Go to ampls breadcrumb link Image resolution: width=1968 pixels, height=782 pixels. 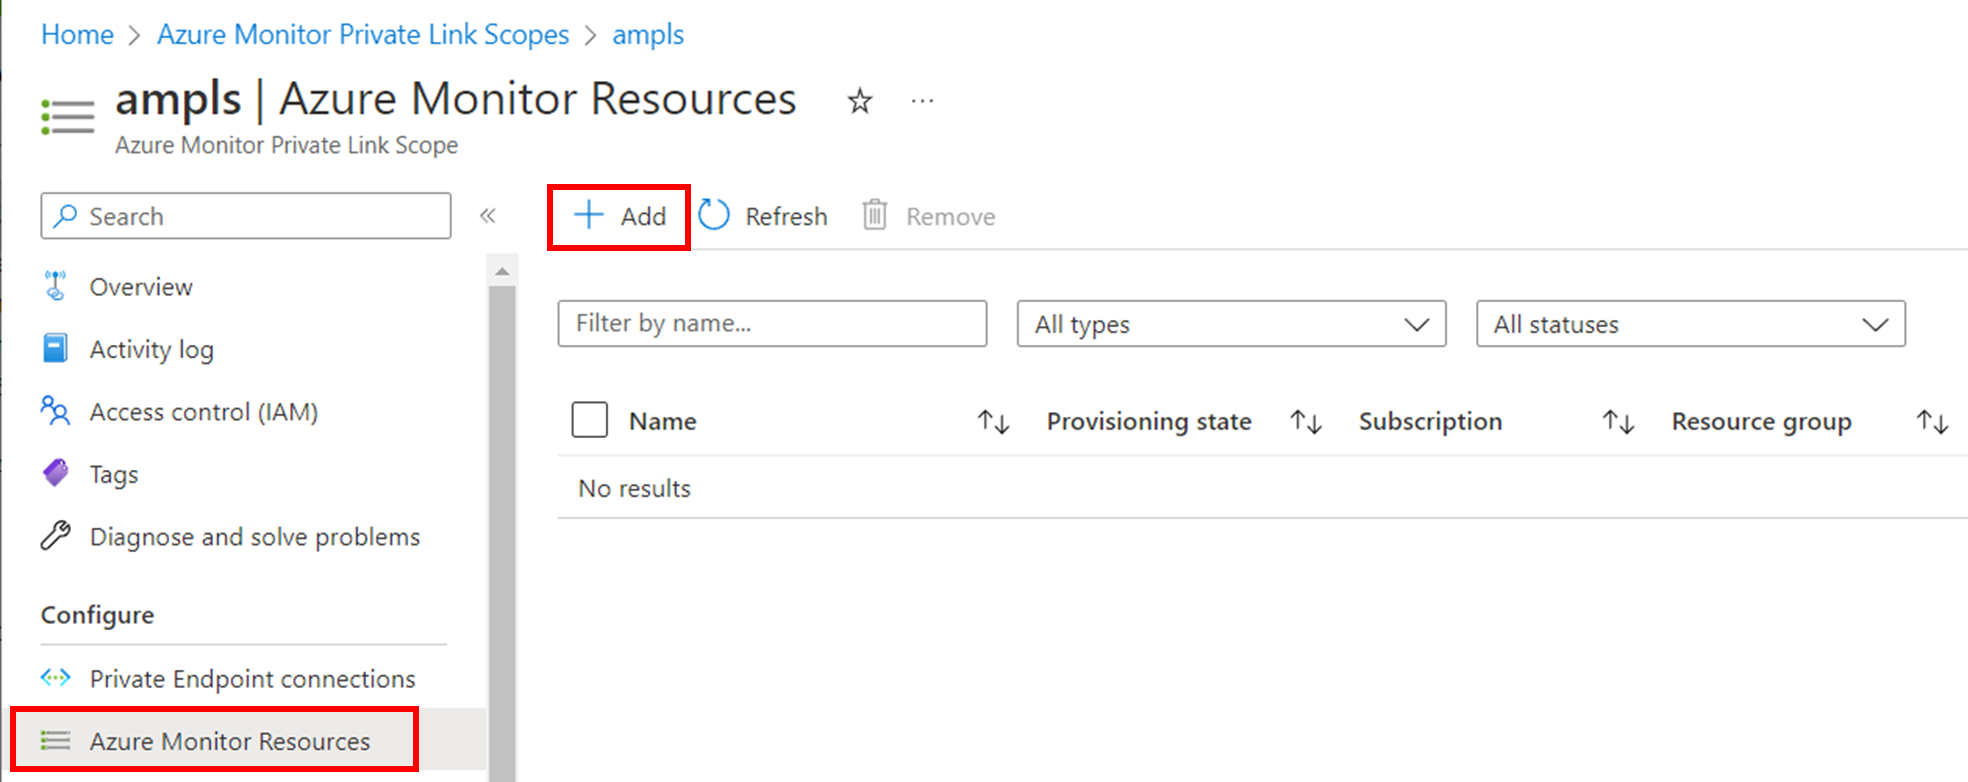(648, 34)
